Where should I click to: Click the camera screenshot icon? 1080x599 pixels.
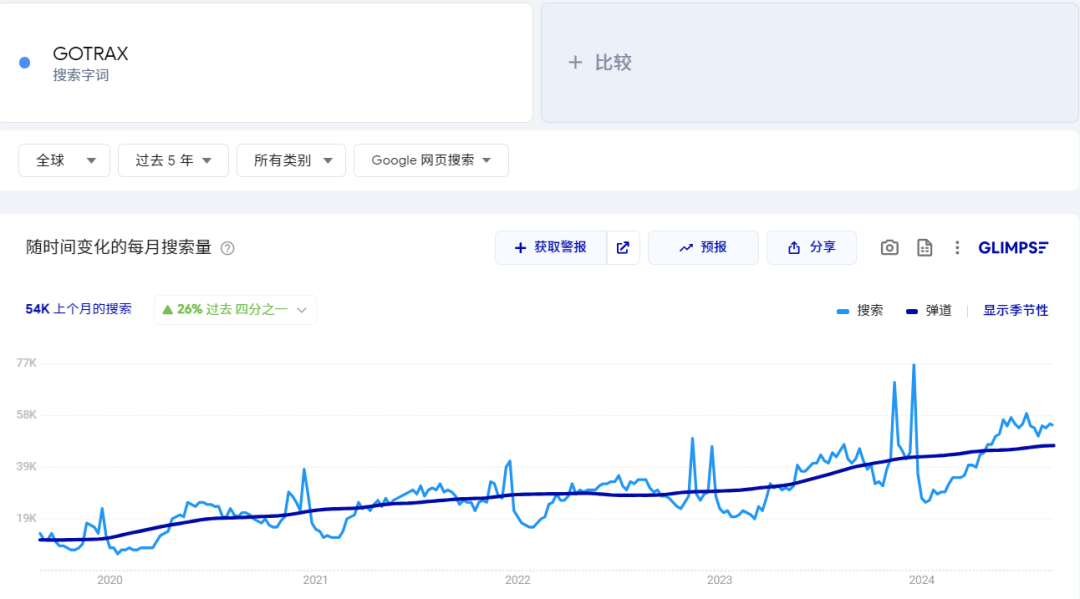click(x=889, y=247)
